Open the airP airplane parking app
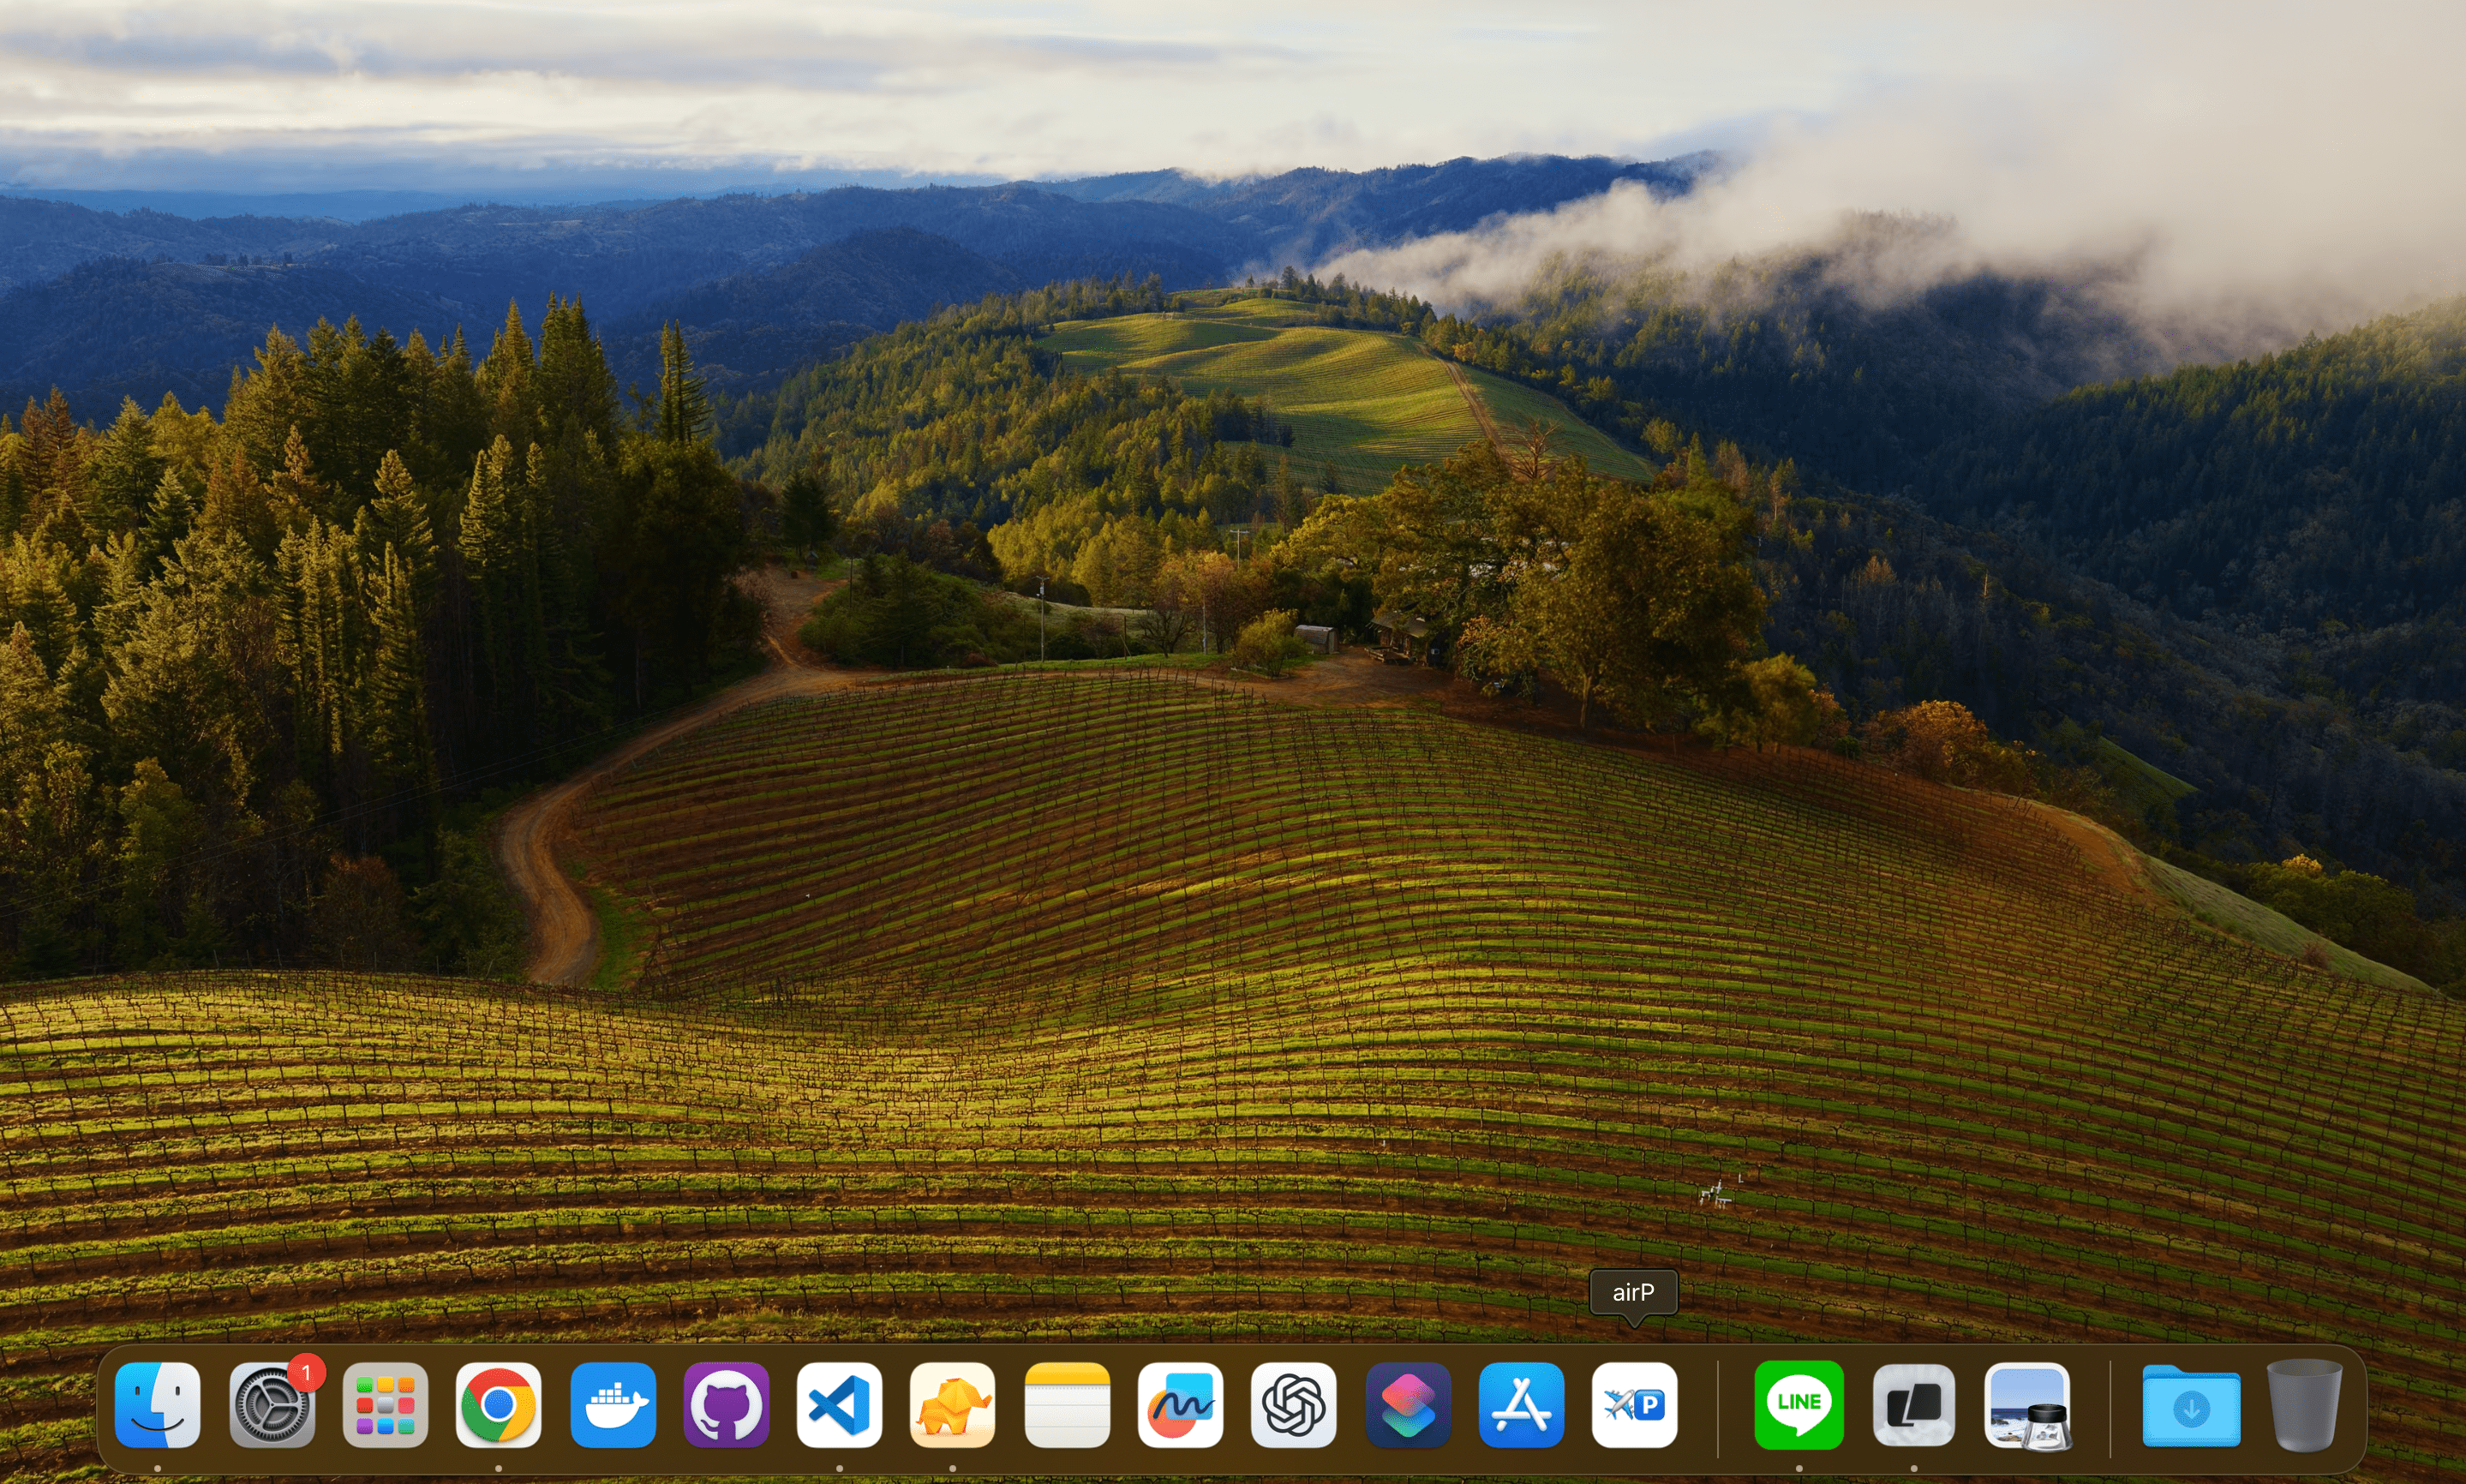 coord(1634,1405)
